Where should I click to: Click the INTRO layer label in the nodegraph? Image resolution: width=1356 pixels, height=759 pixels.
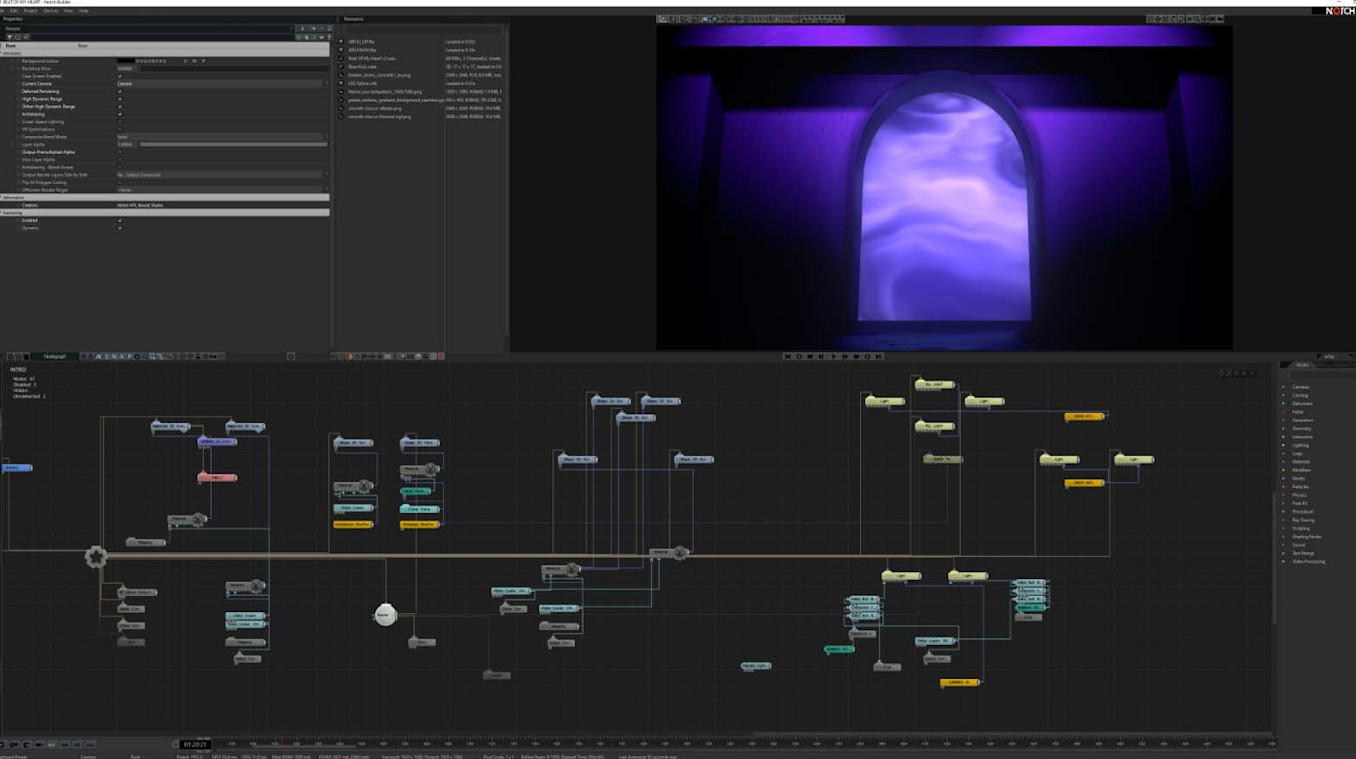[19, 370]
